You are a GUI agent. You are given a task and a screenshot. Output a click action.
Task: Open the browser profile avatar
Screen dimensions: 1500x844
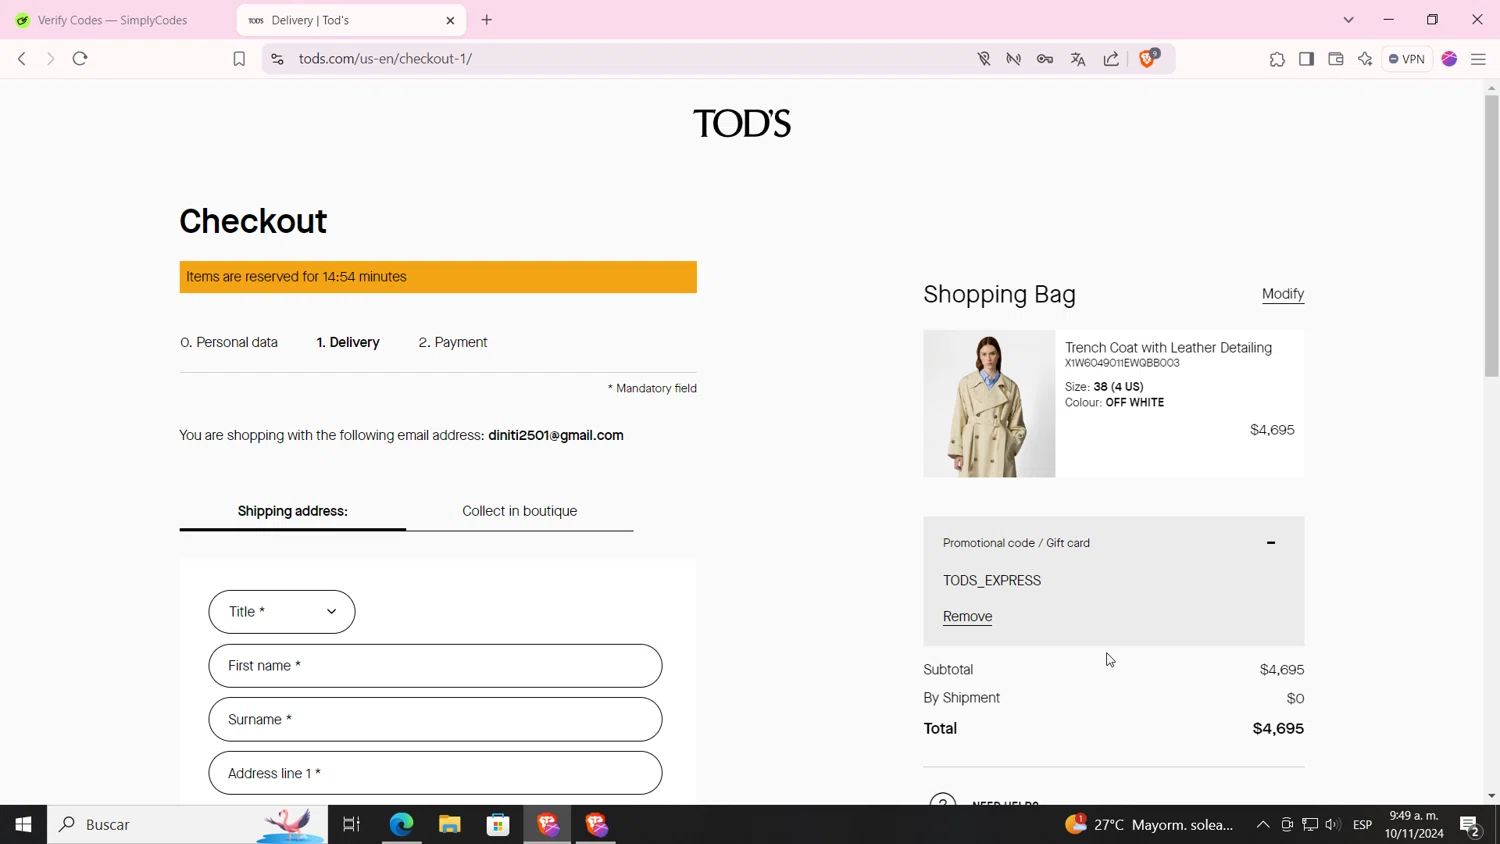click(1449, 59)
